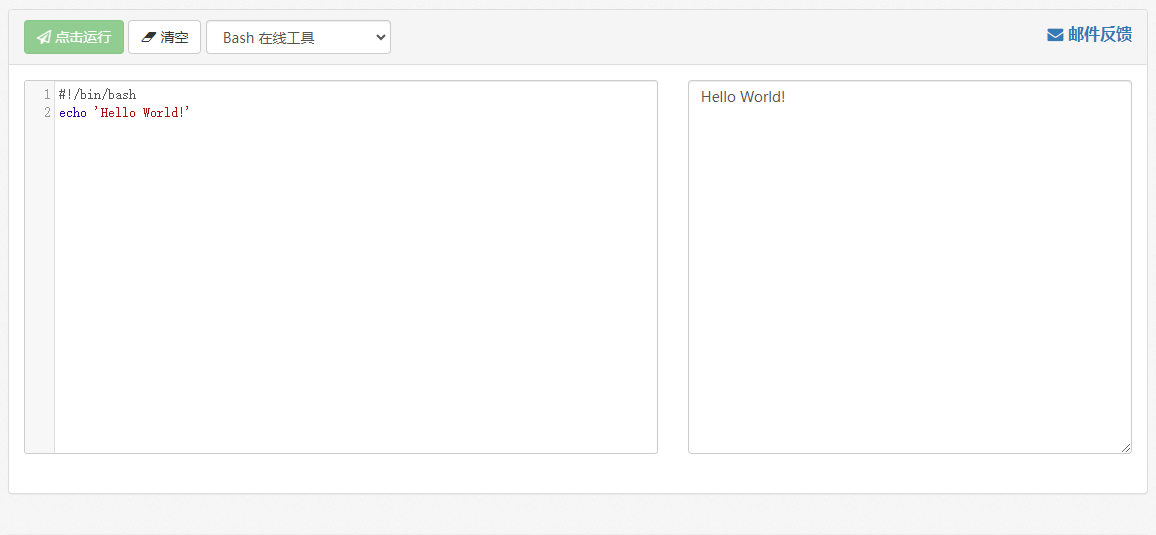Image resolution: width=1156 pixels, height=535 pixels.
Task: Click the envelope icon beside 邮件反馈
Action: click(x=1055, y=35)
